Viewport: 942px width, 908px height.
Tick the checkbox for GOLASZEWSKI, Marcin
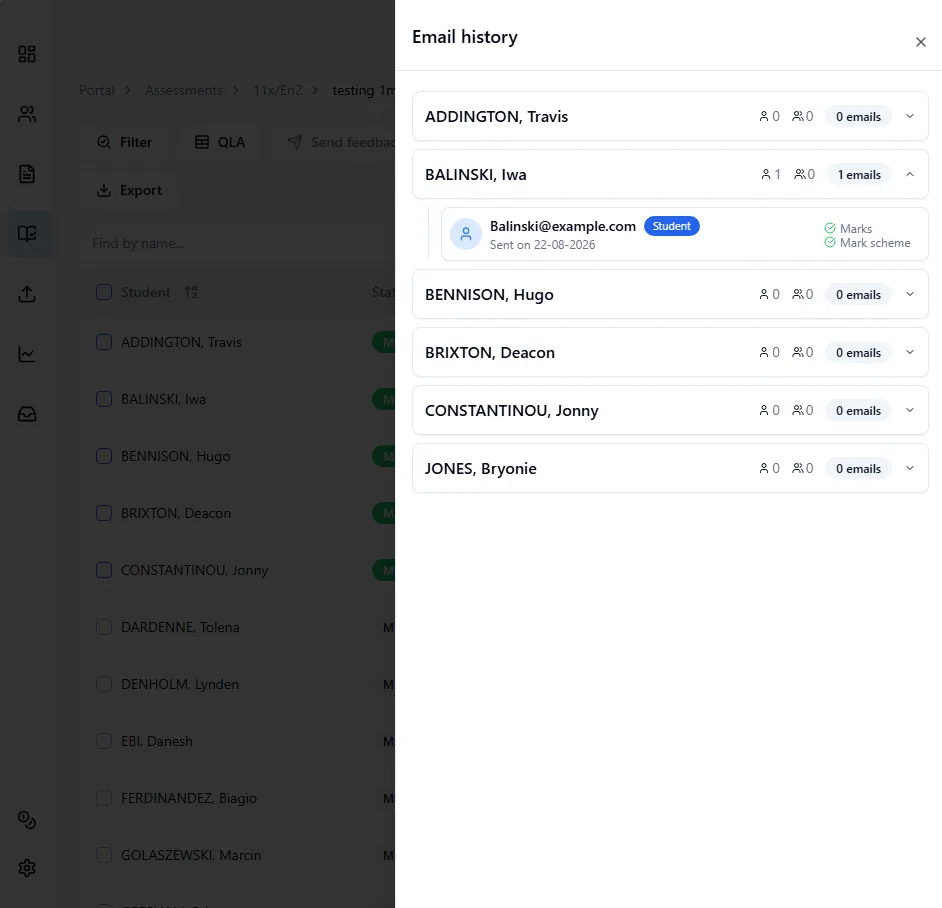tap(104, 855)
